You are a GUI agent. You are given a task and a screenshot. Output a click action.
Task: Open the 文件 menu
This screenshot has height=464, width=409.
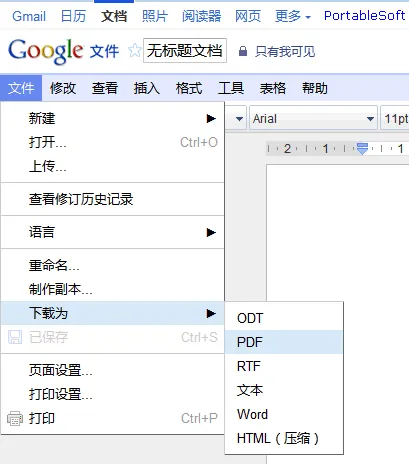click(x=21, y=88)
